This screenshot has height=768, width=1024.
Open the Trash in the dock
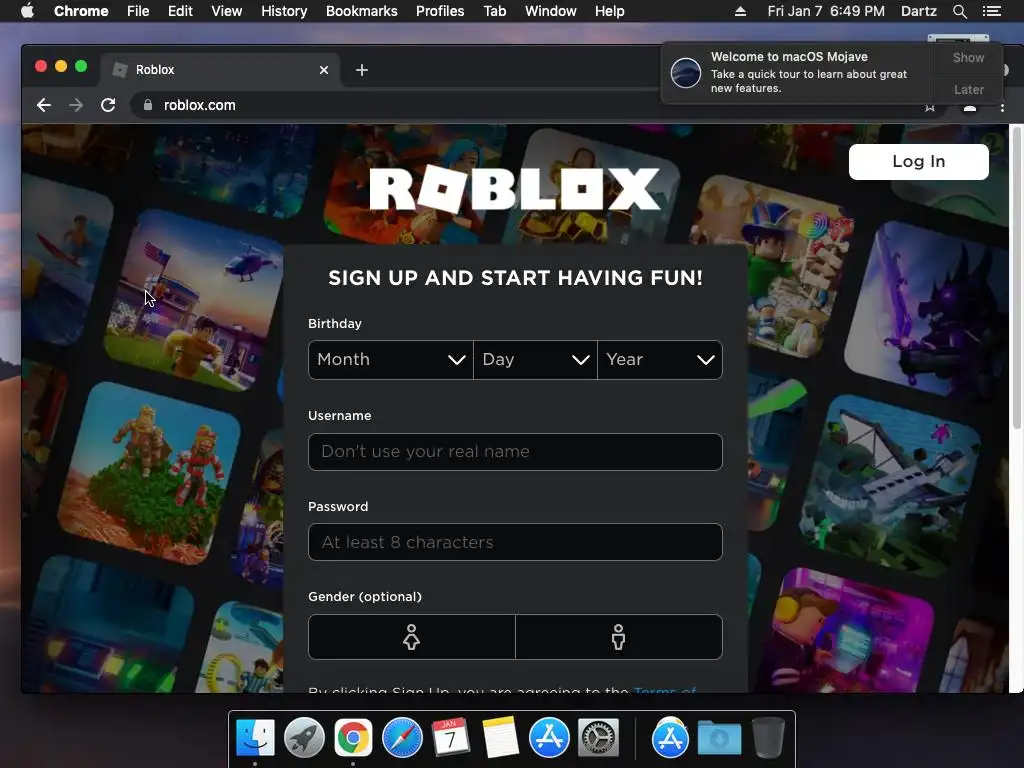point(768,738)
